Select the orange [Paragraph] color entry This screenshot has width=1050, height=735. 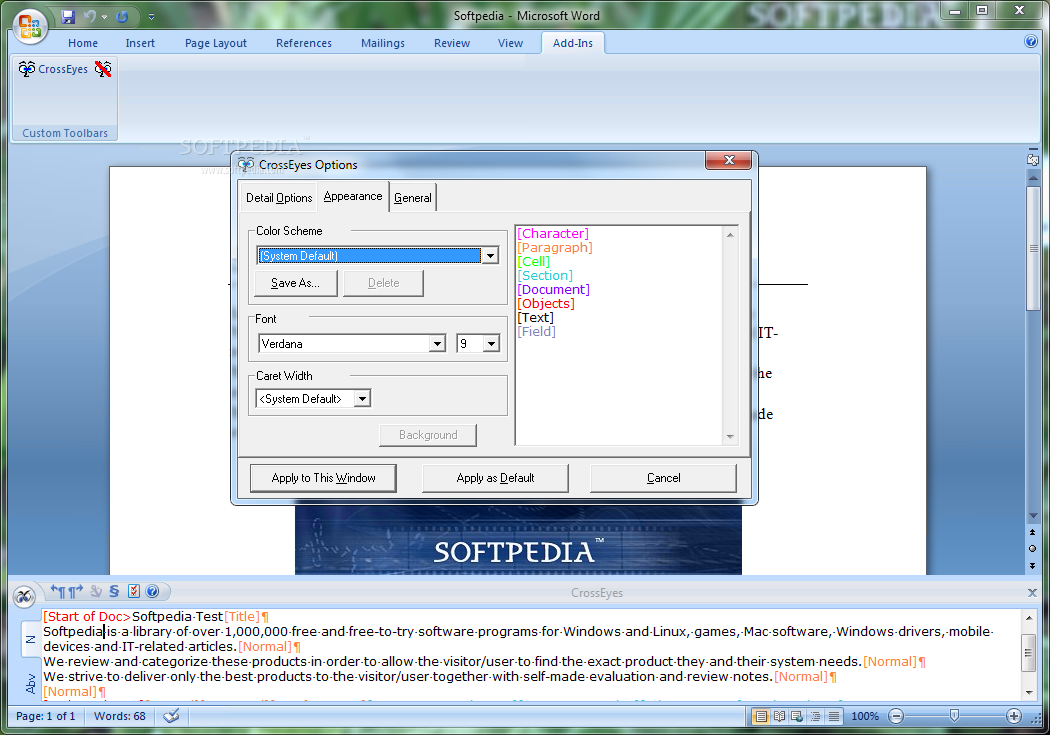point(555,248)
